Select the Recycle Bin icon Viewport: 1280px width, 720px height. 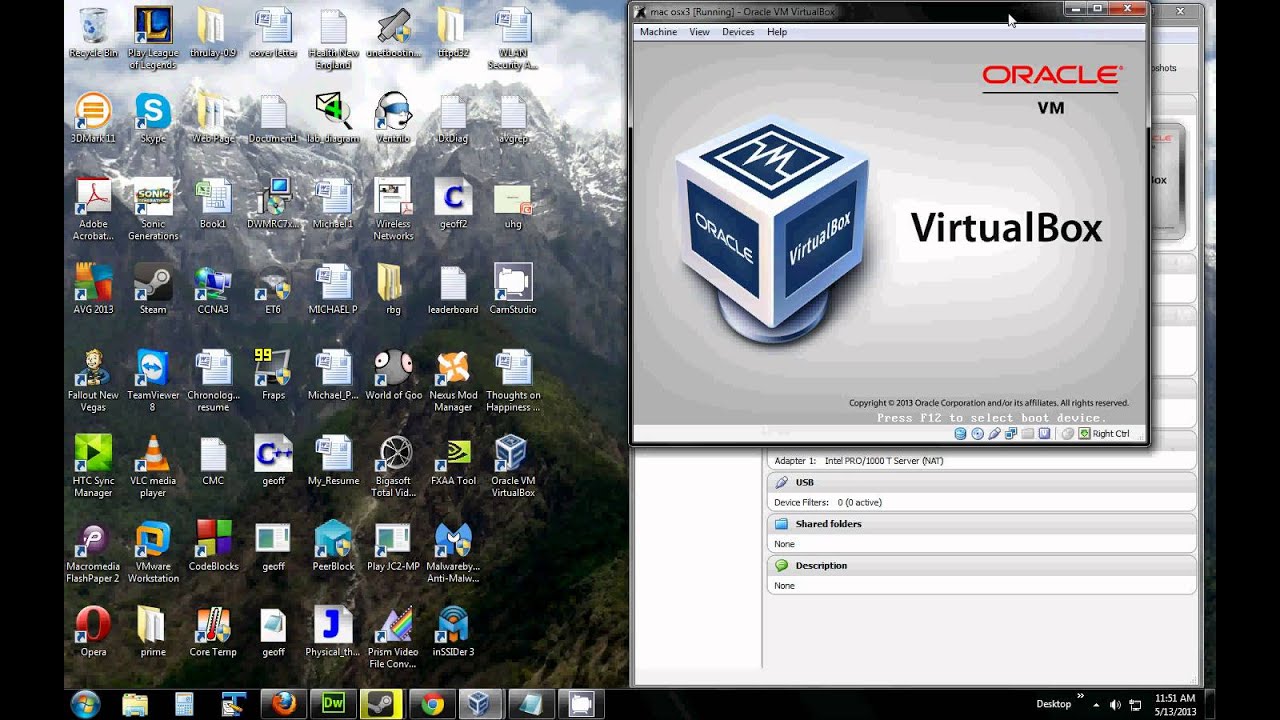(x=93, y=33)
